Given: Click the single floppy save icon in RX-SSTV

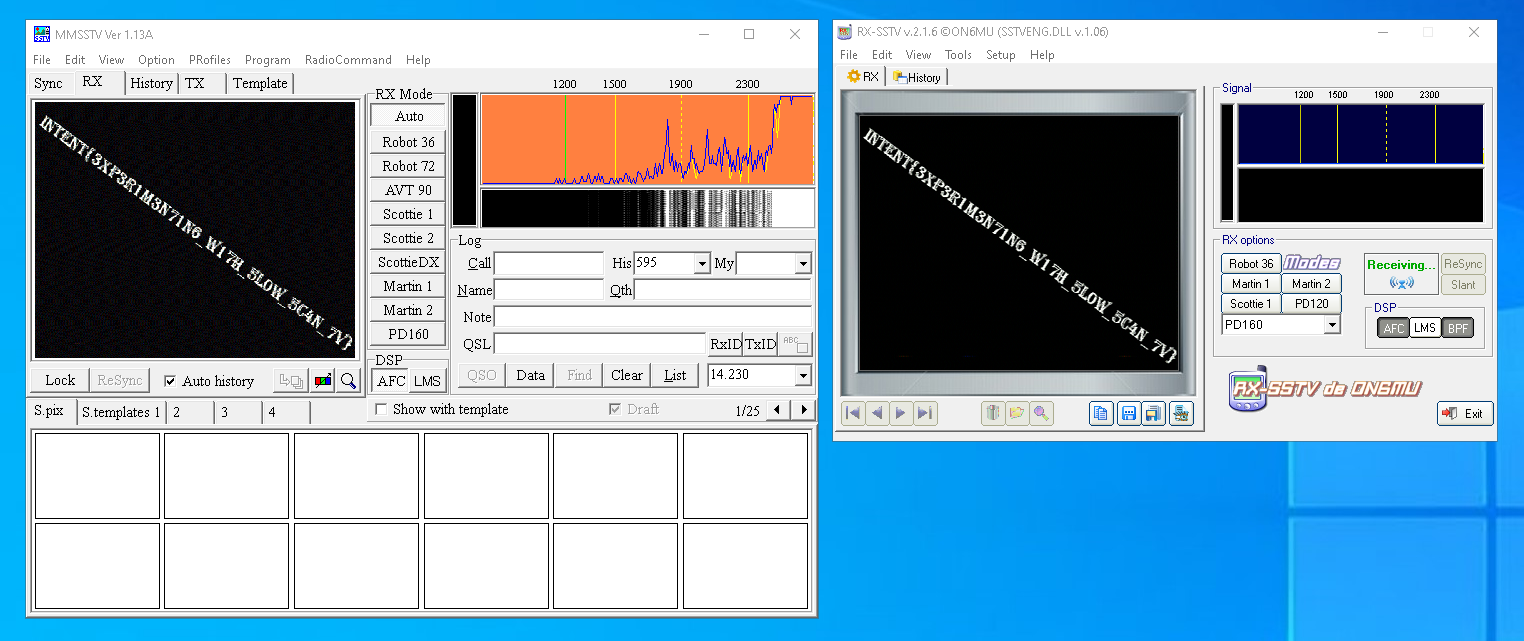Looking at the screenshot, I should 1129,413.
